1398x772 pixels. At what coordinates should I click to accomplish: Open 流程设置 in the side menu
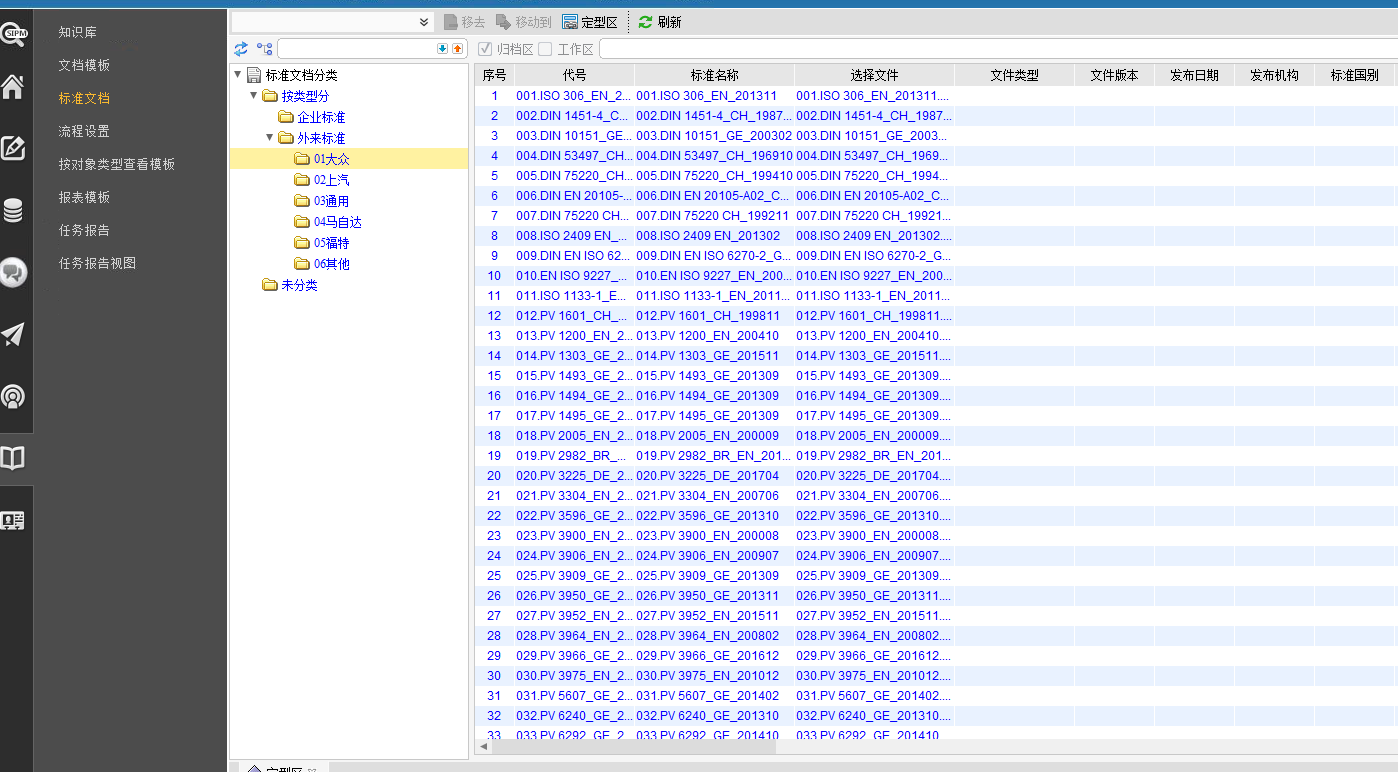tap(84, 131)
